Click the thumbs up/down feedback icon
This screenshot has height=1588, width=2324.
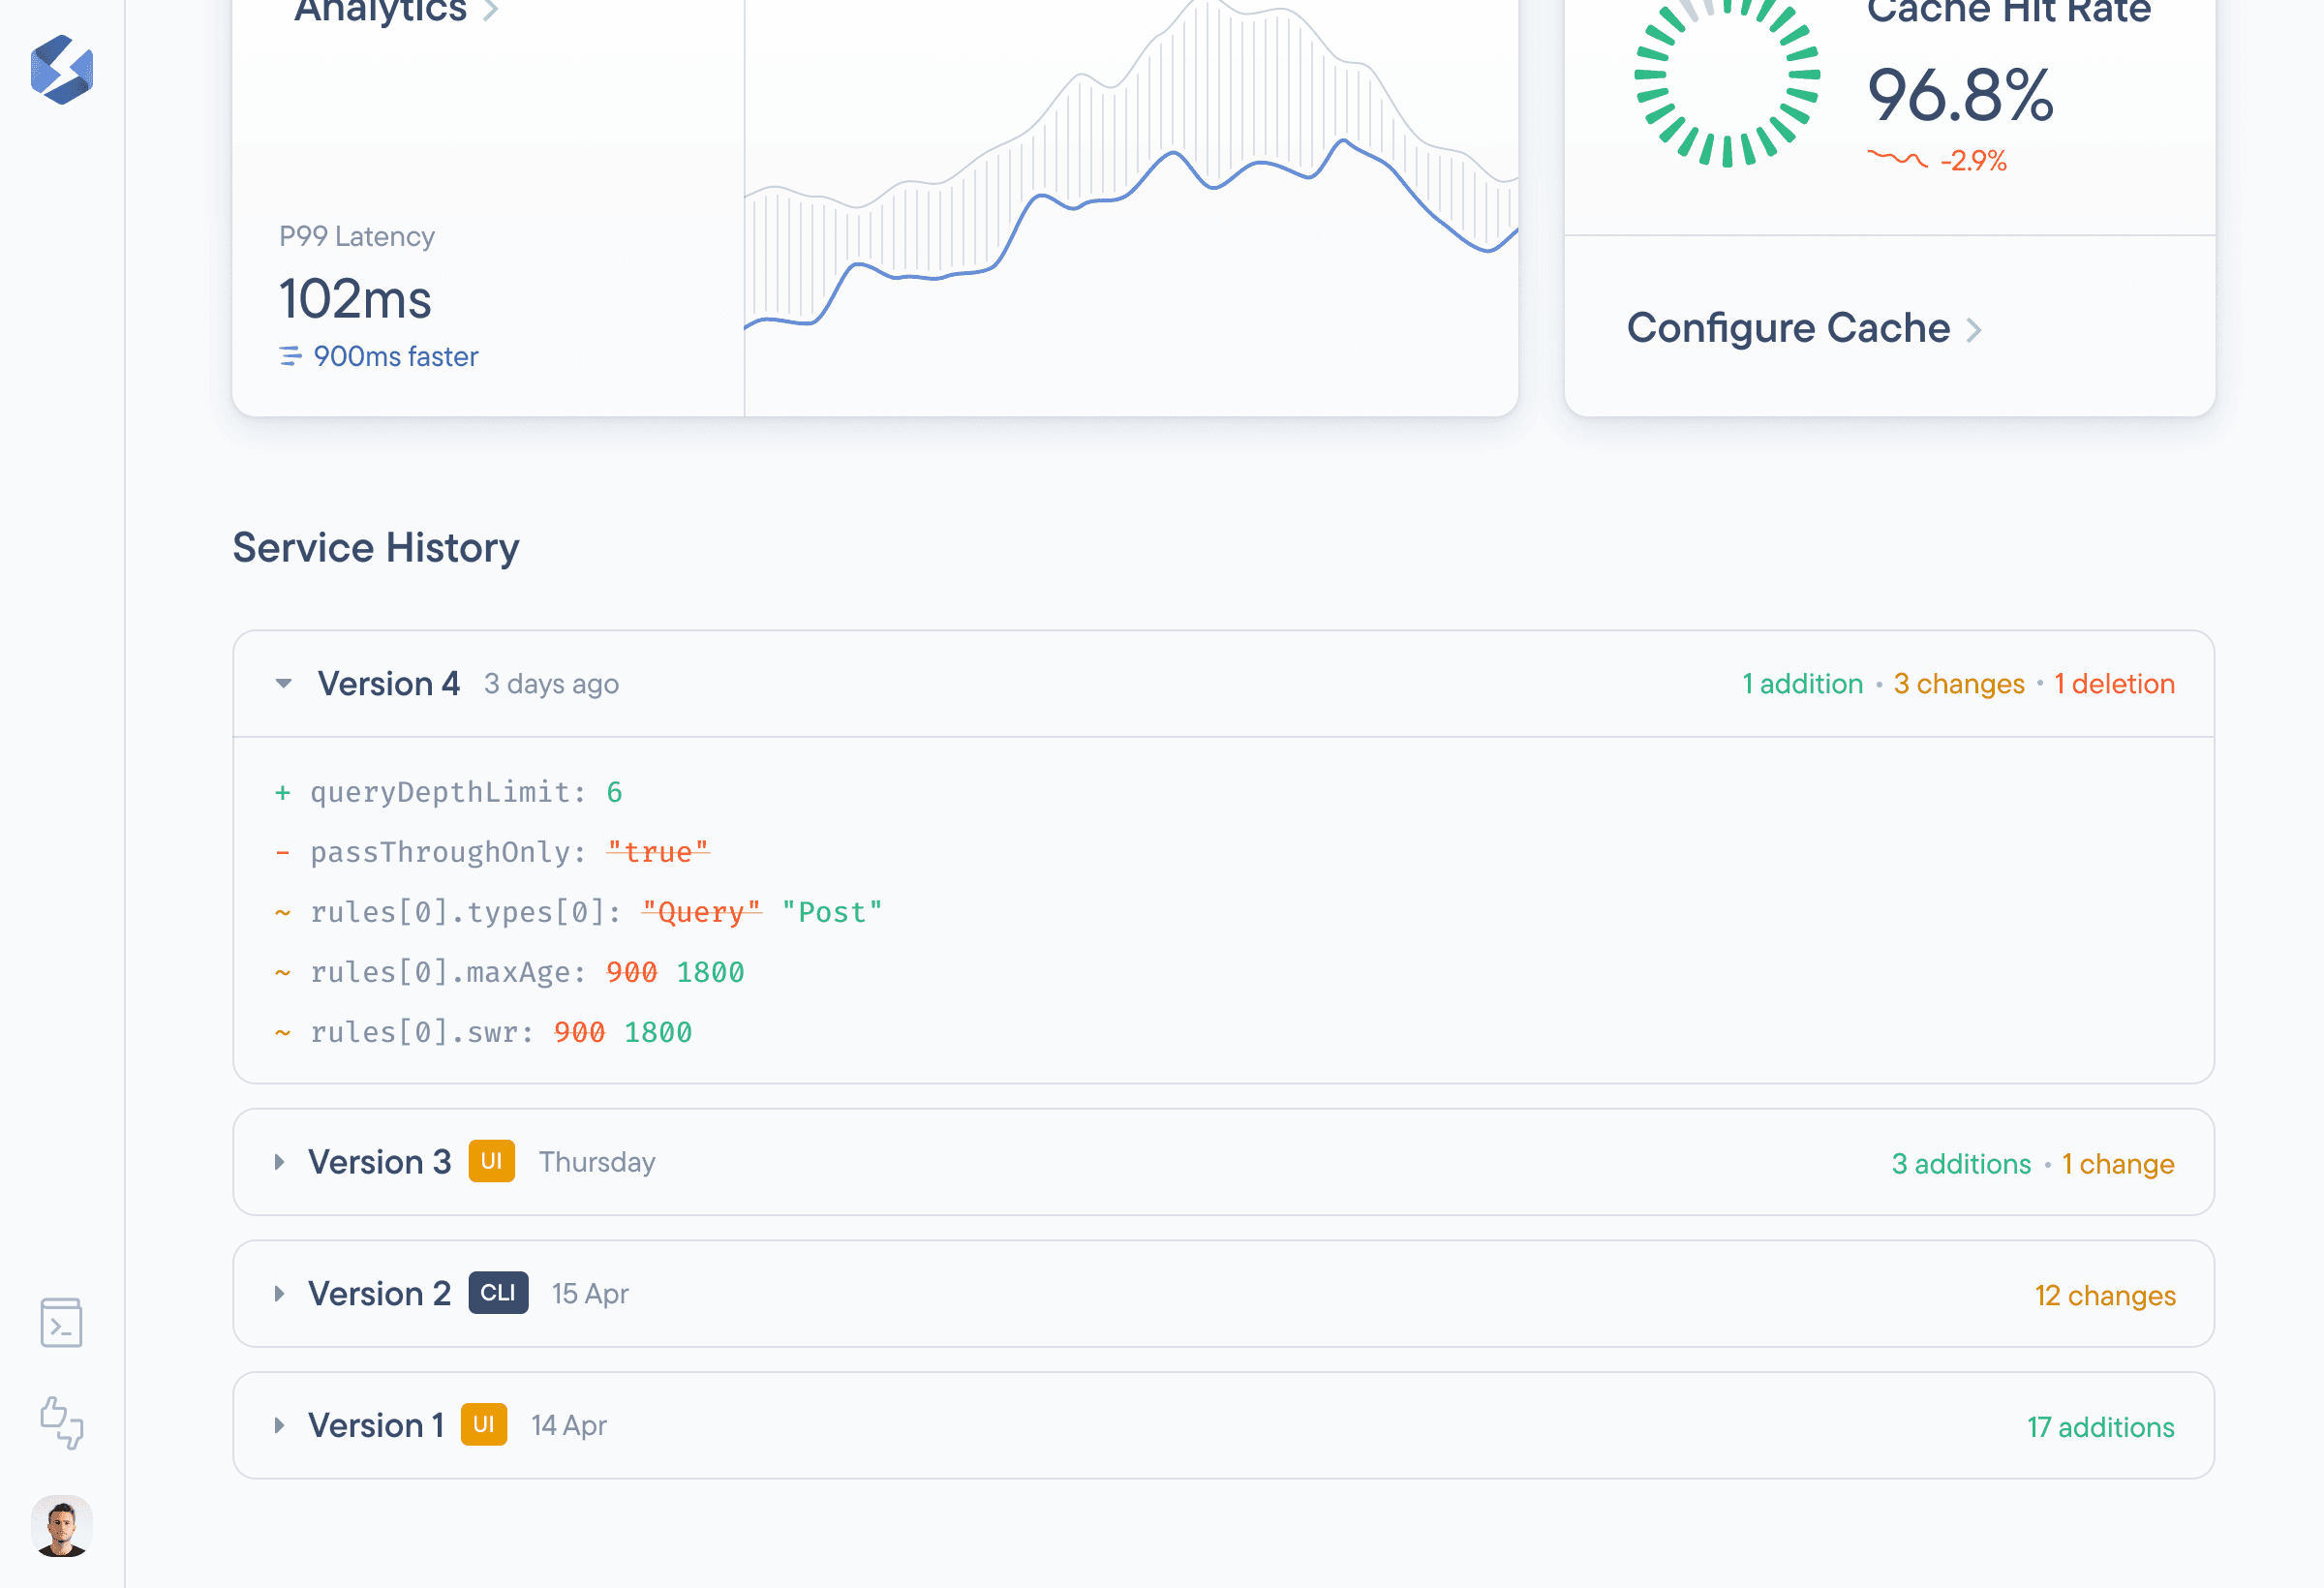[x=62, y=1423]
